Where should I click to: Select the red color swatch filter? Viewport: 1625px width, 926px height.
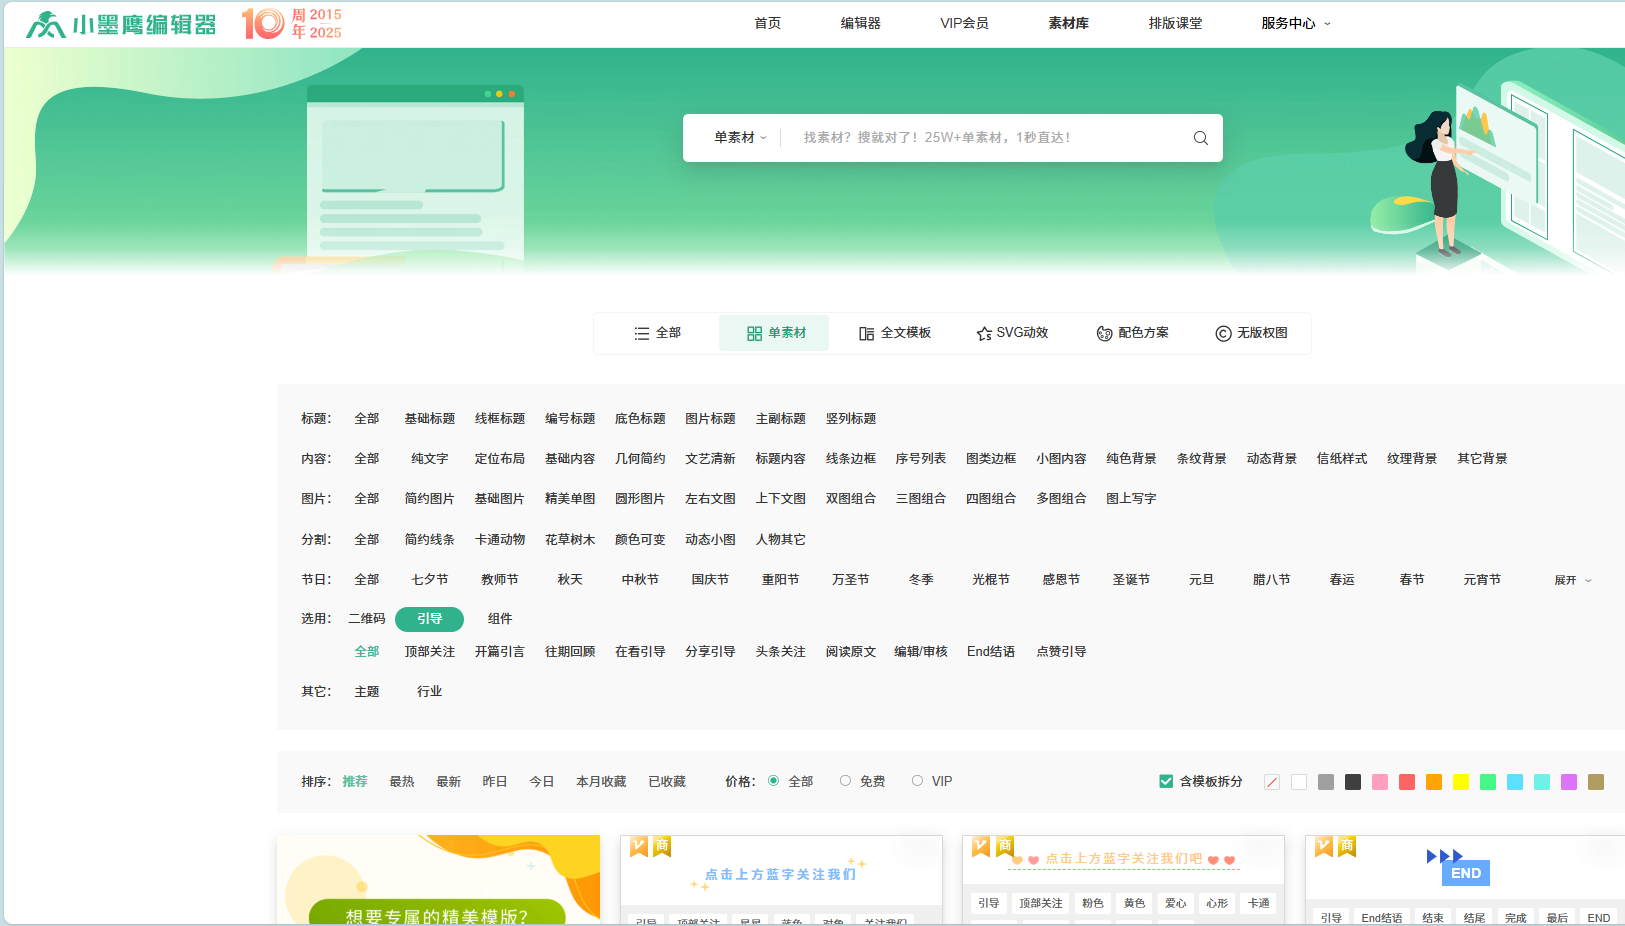tap(1407, 782)
